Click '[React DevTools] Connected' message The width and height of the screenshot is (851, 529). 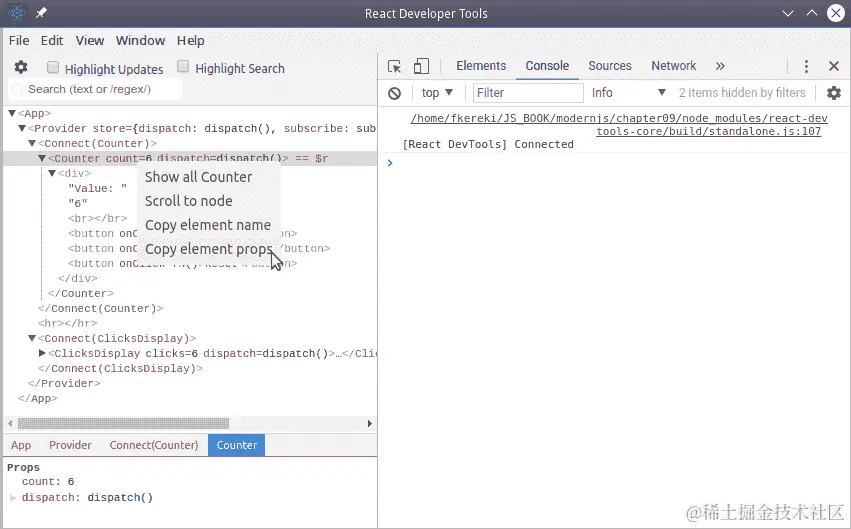coord(488,144)
